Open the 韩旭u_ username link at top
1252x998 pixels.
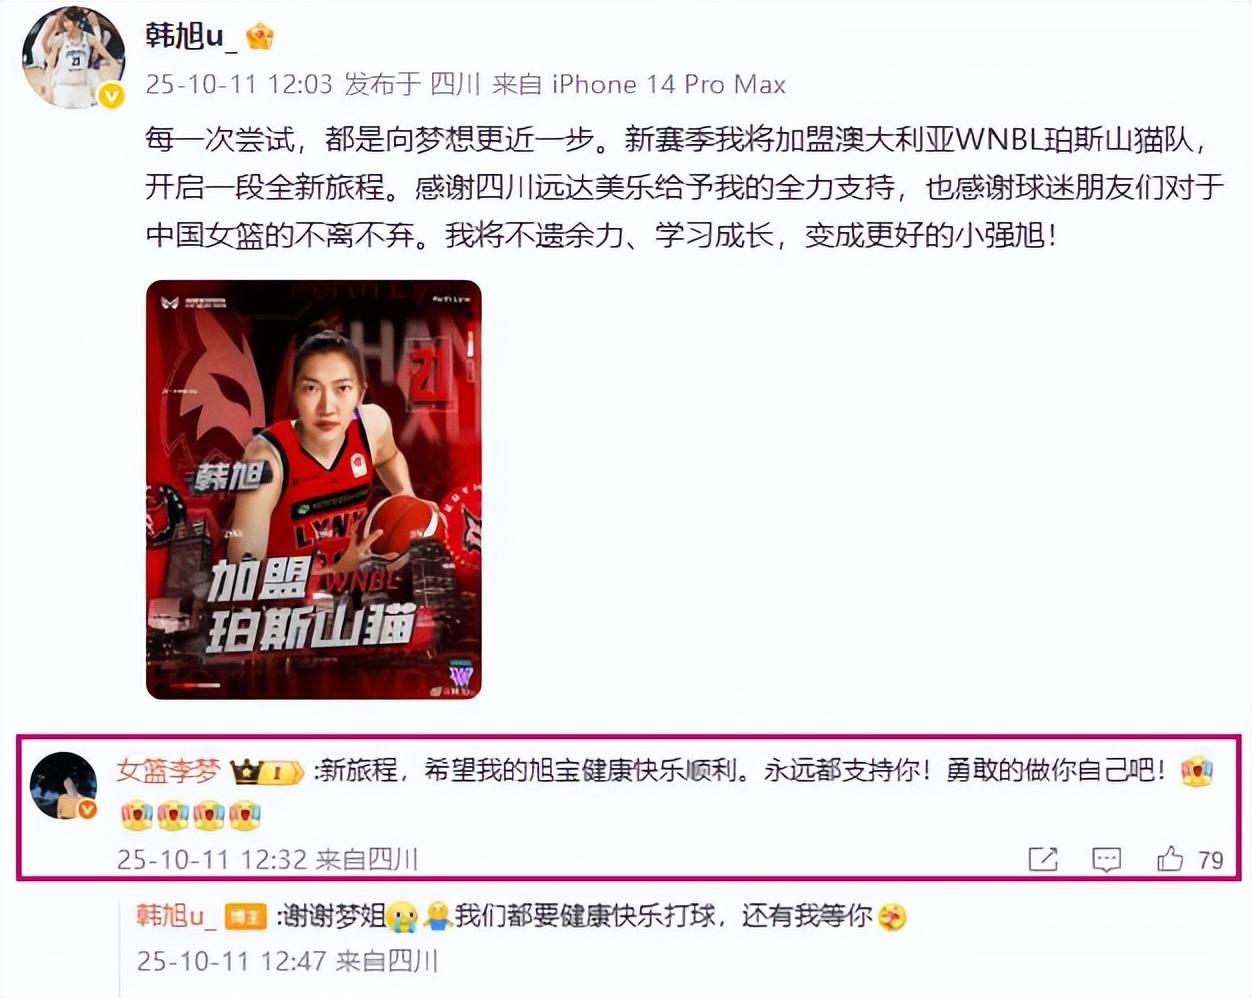(x=190, y=36)
